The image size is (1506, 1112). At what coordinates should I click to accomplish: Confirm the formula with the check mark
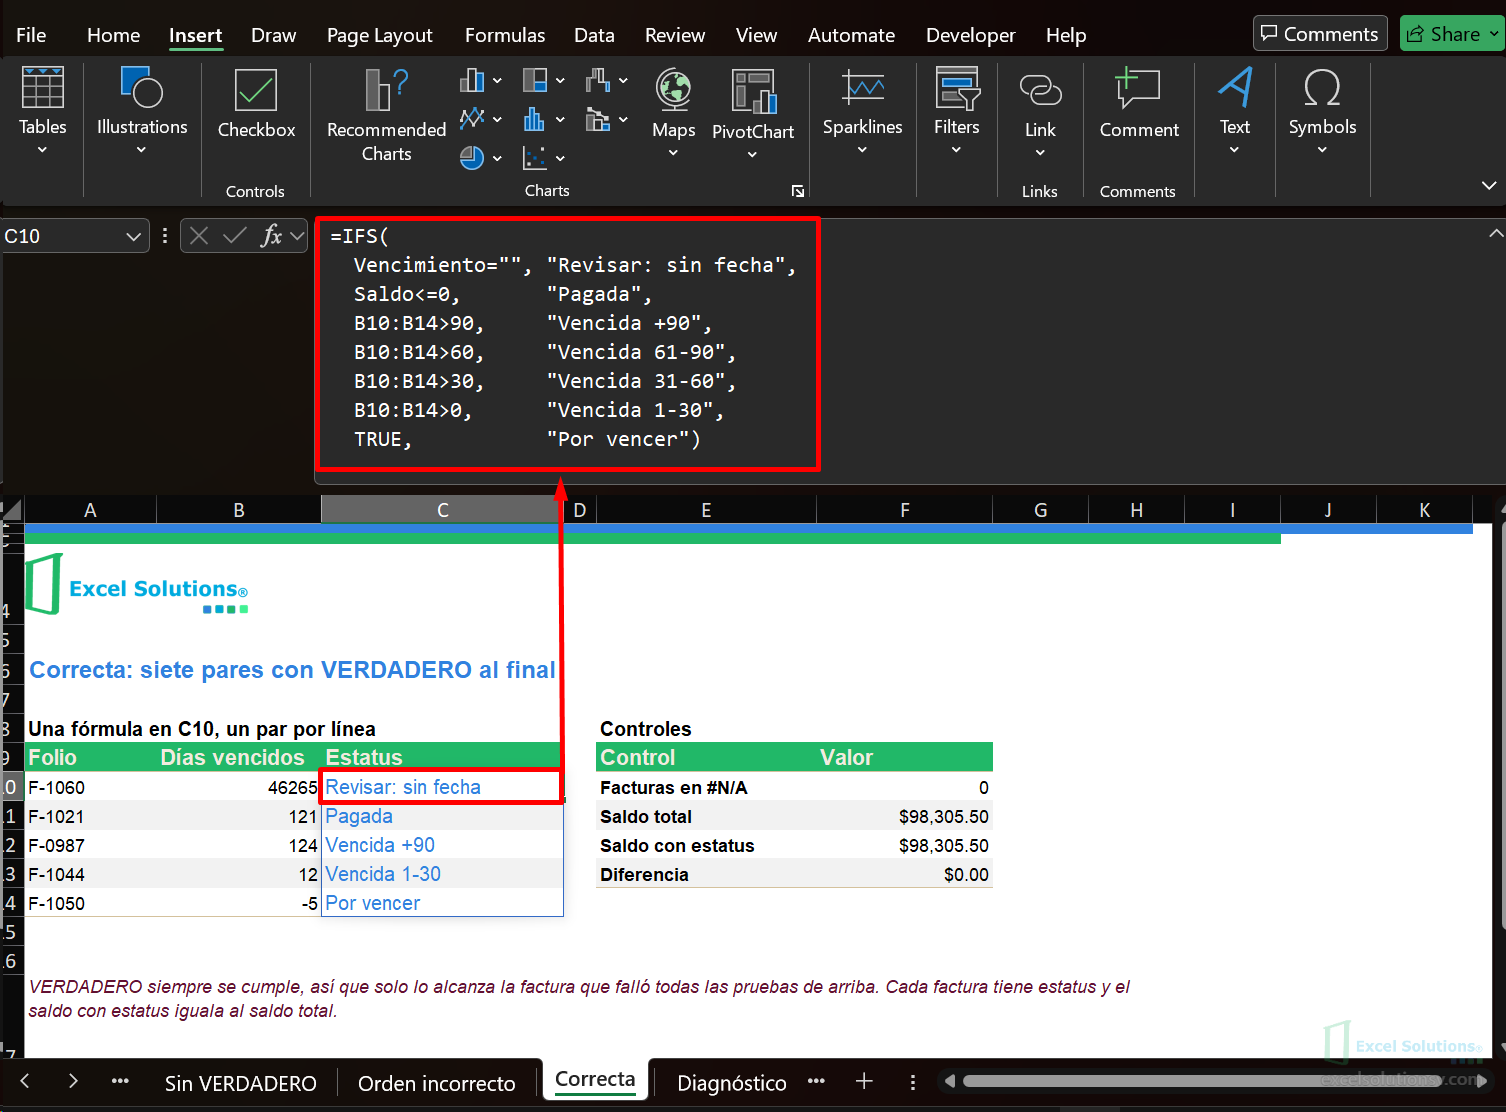[235, 236]
